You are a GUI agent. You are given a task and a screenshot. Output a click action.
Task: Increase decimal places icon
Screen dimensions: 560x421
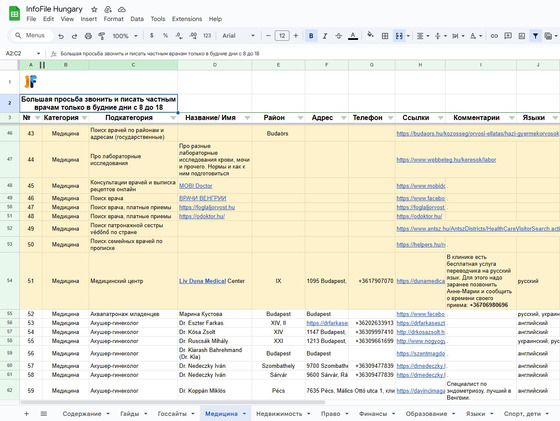coord(193,36)
